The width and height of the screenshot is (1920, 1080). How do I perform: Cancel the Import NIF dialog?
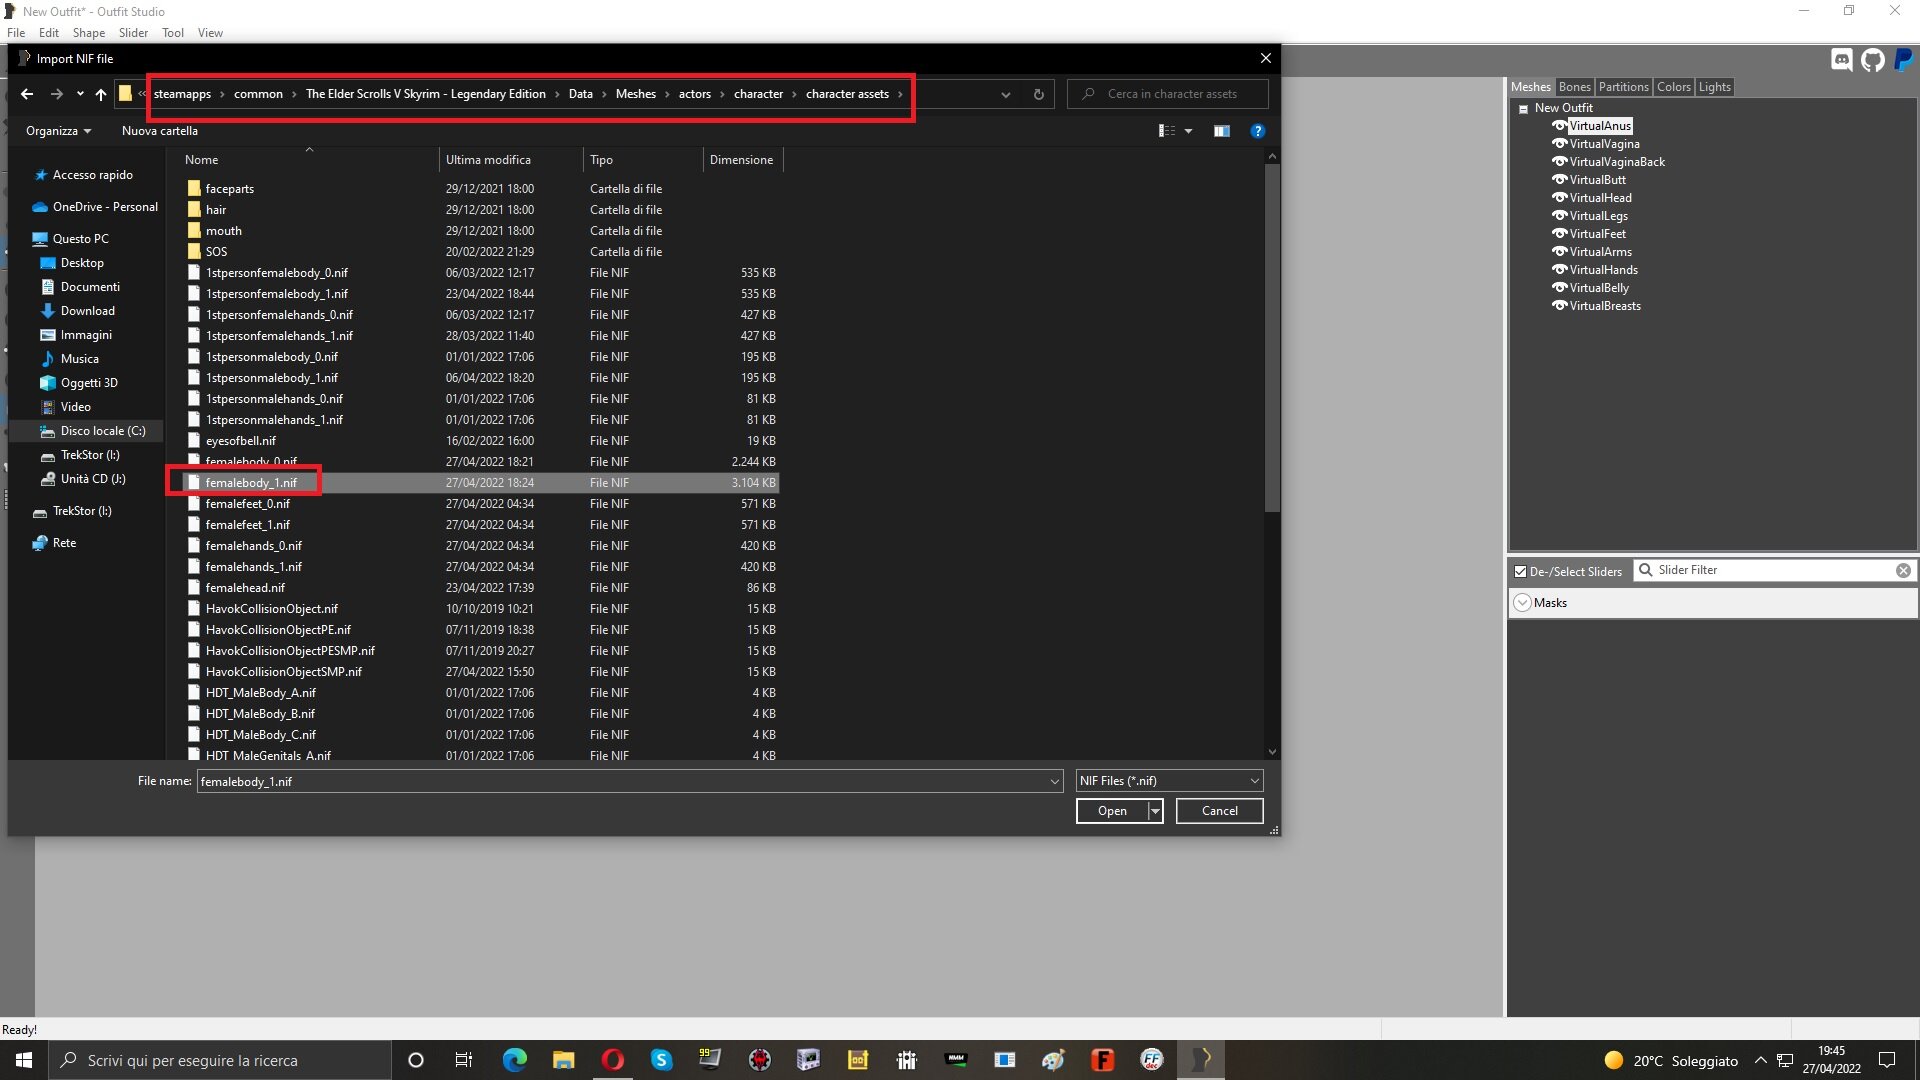point(1219,811)
